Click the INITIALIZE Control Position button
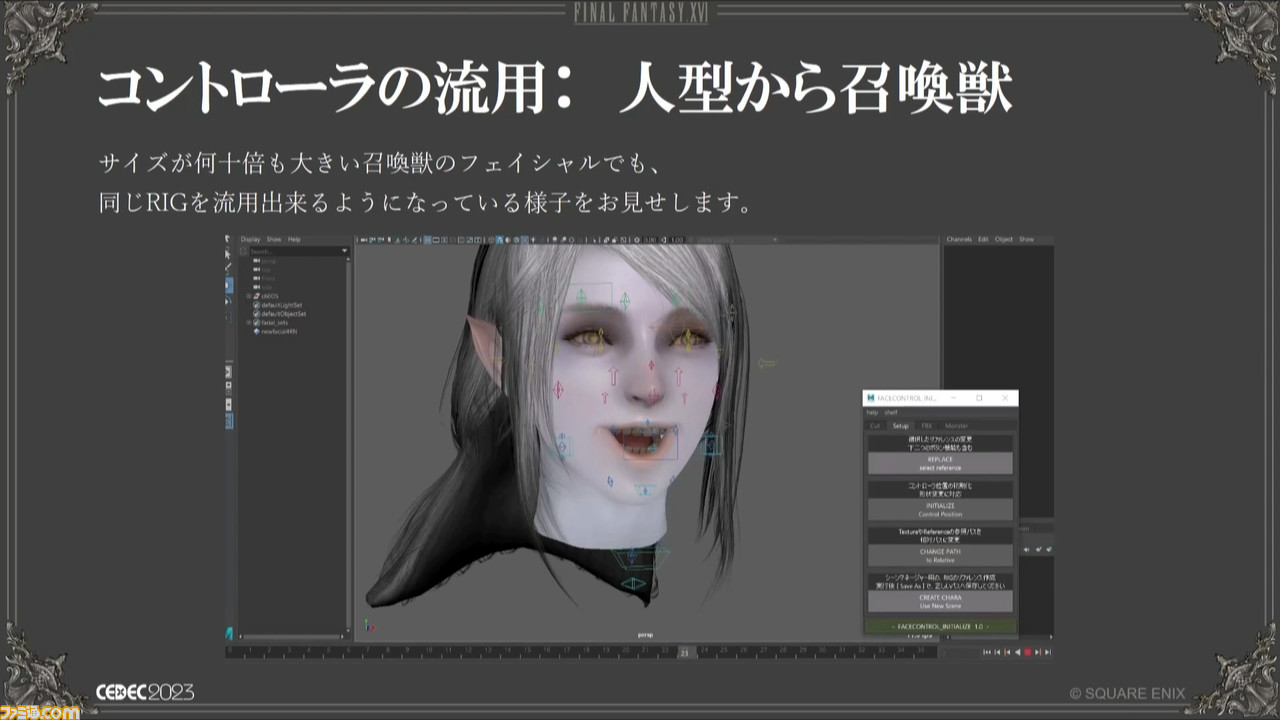This screenshot has height=720, width=1280. (940, 510)
